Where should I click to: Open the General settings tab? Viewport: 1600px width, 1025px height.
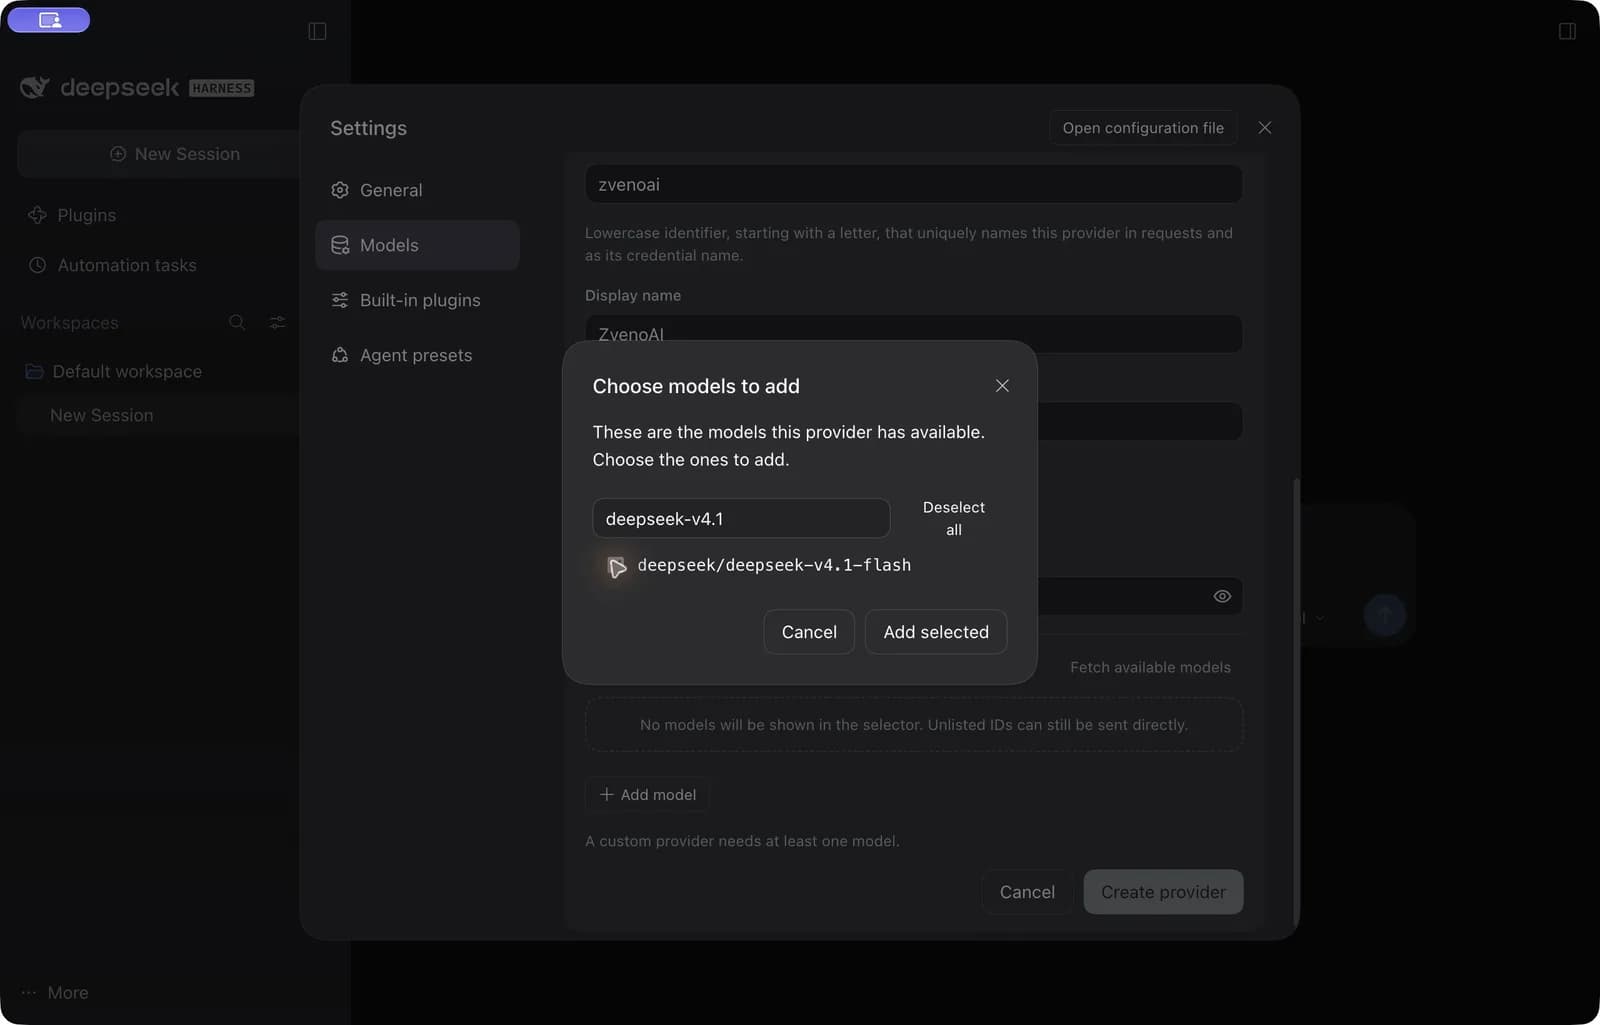click(x=417, y=190)
